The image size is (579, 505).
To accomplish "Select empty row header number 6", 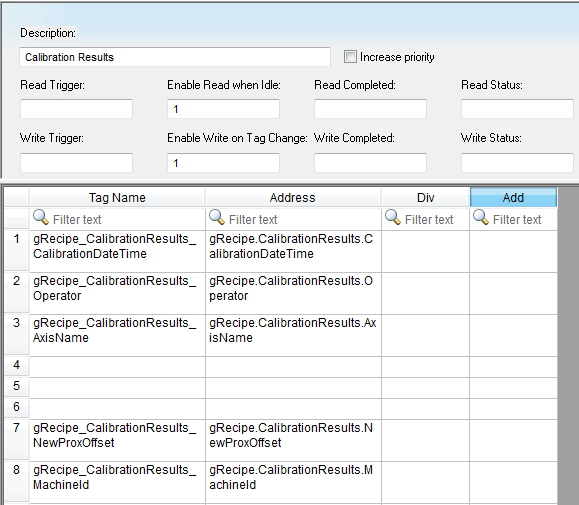I will pos(17,409).
